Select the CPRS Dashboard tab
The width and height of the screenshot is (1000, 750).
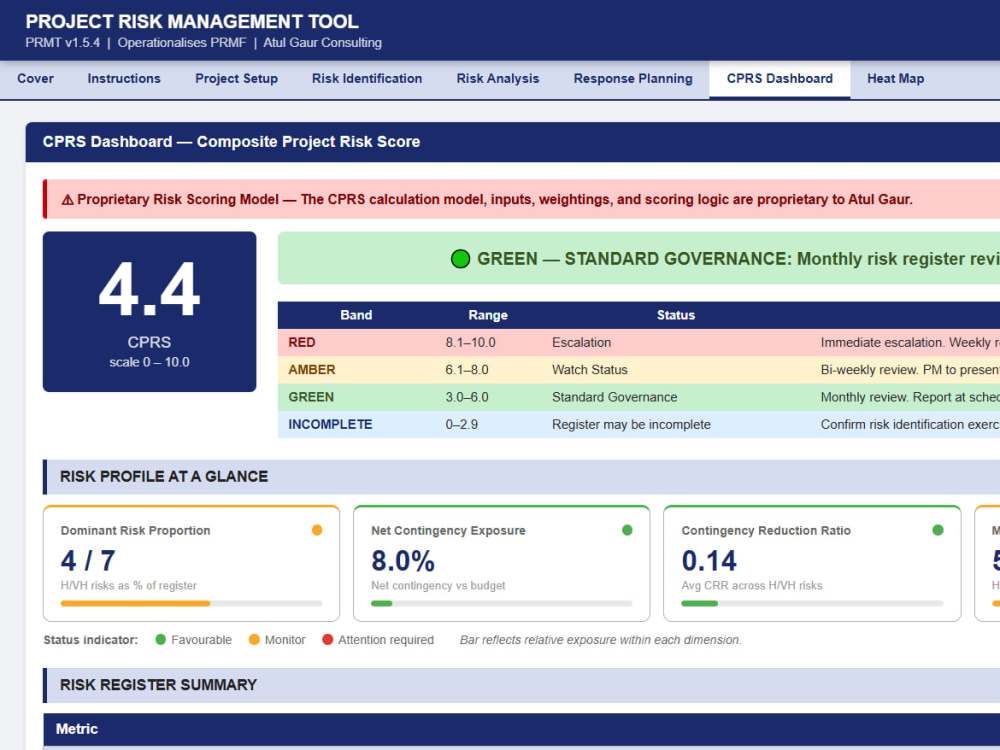tap(779, 79)
